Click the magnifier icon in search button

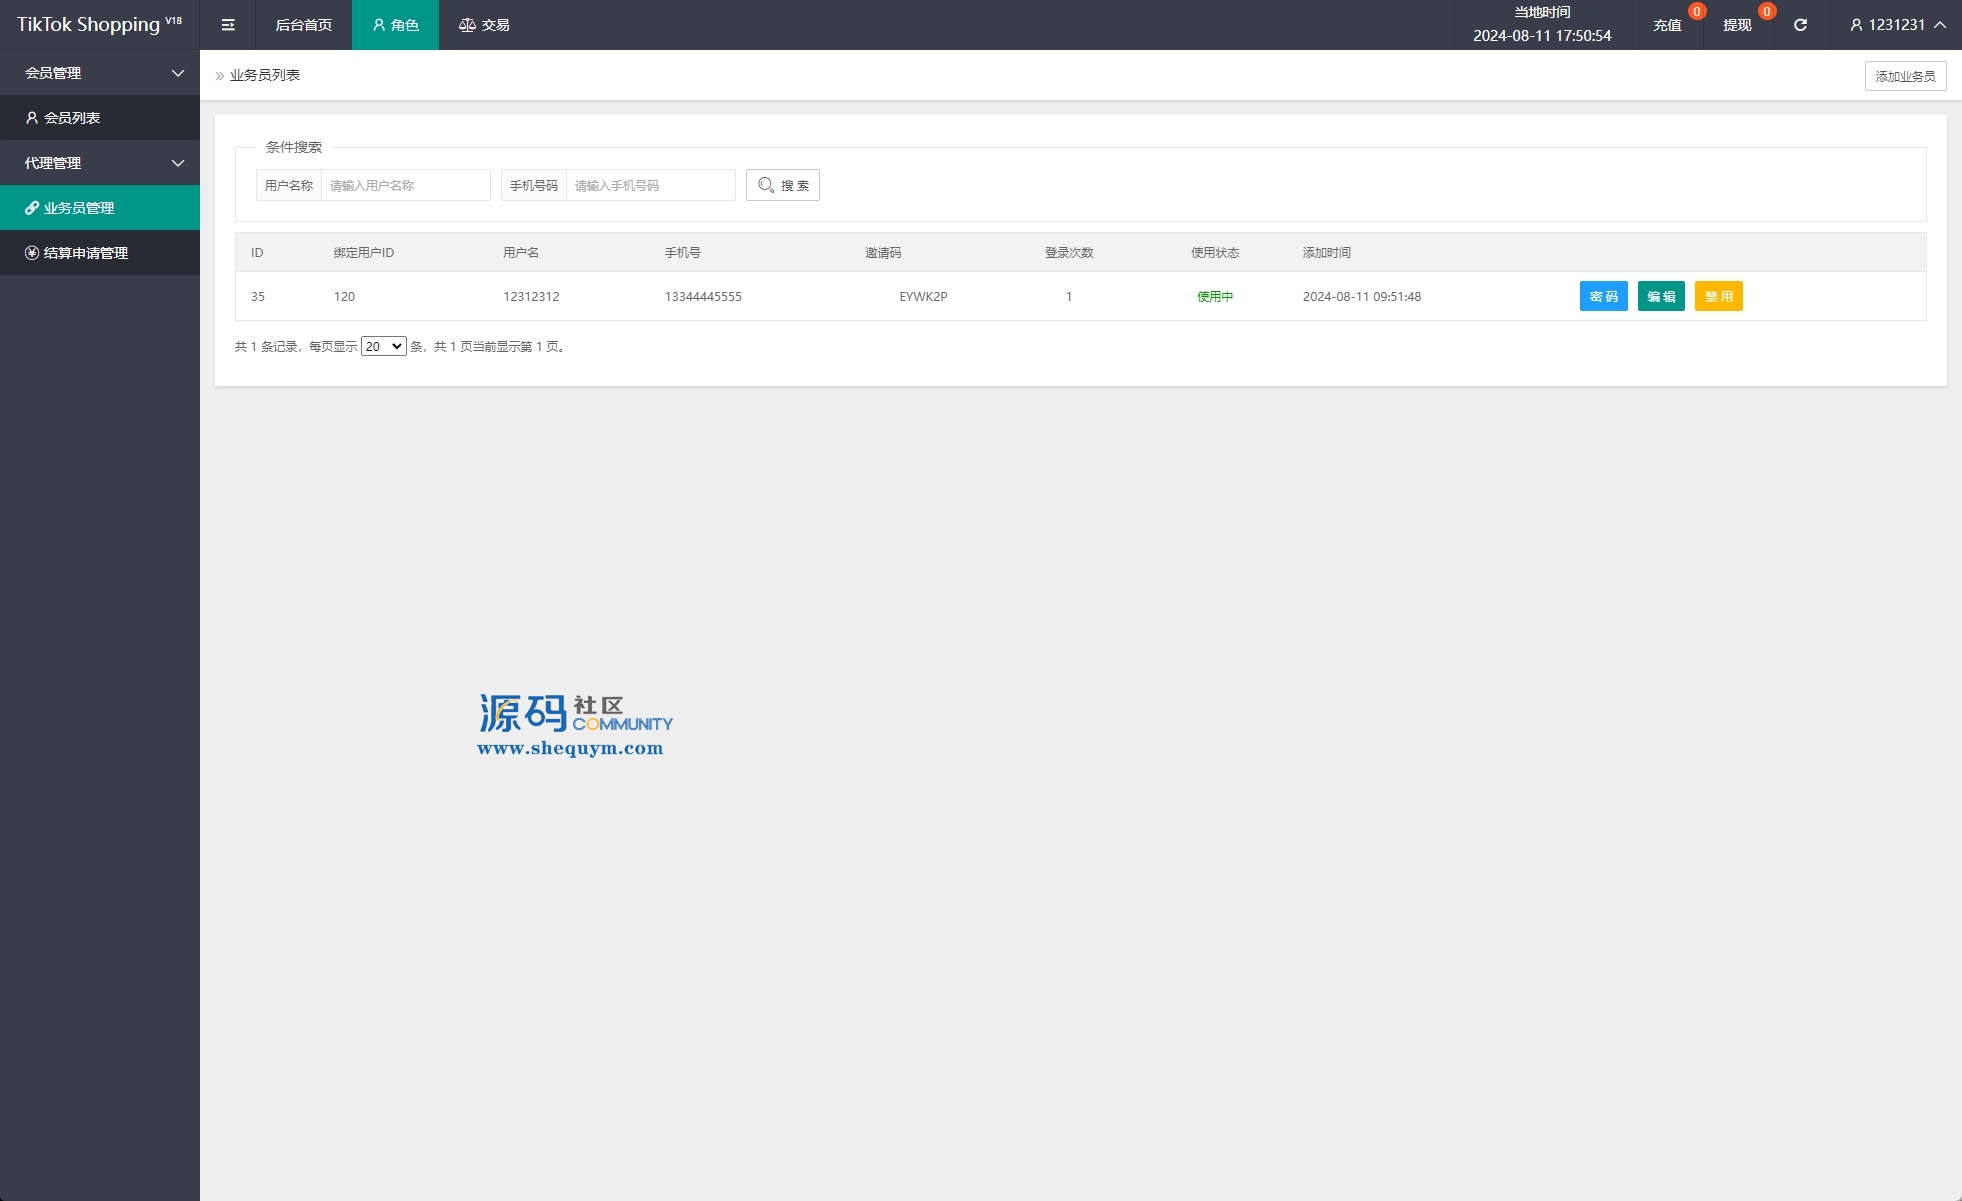[766, 185]
